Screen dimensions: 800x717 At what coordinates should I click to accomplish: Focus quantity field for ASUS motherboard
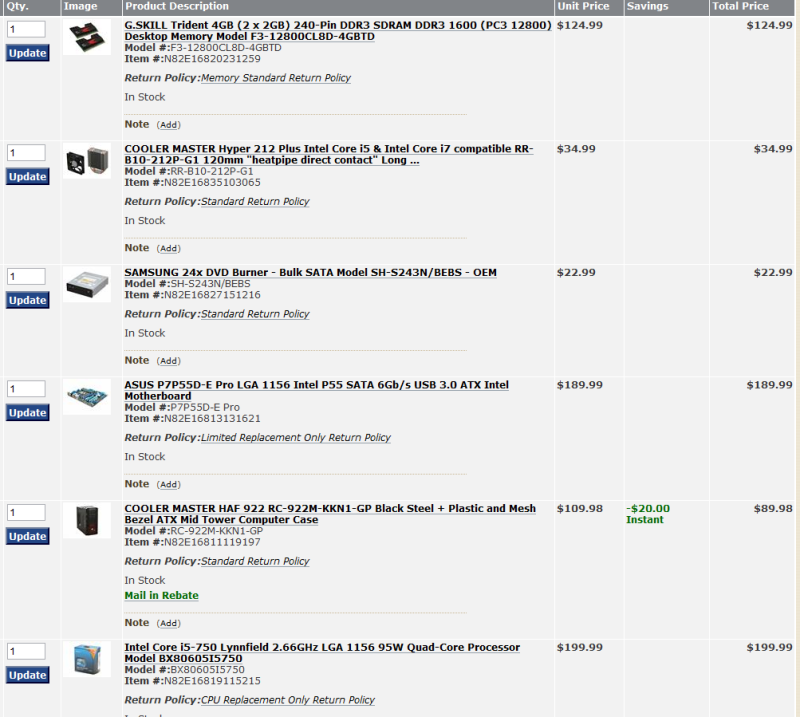(26, 389)
